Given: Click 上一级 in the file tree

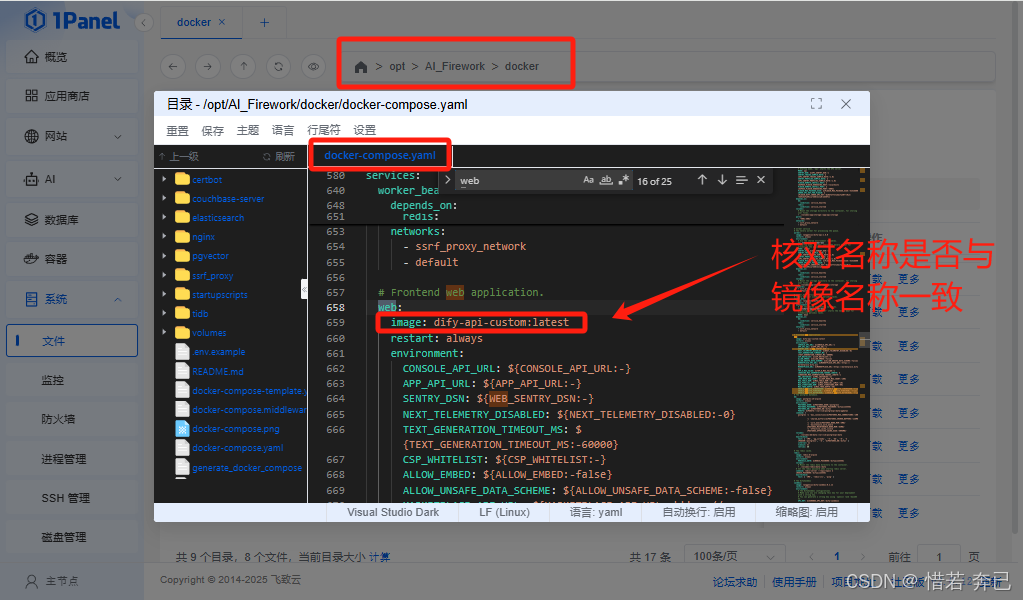Looking at the screenshot, I should click(179, 157).
